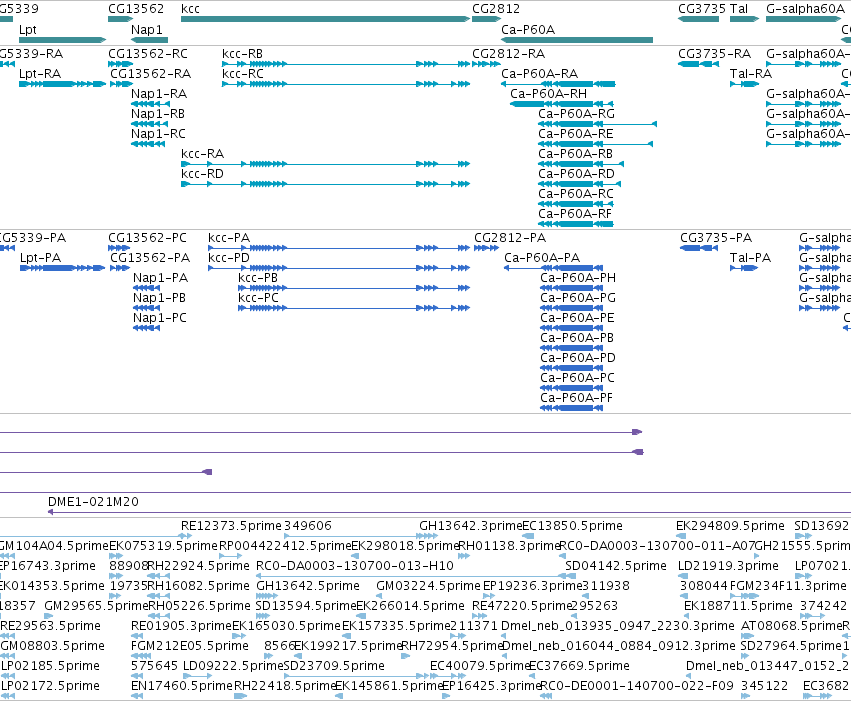This screenshot has height=701, width=851.
Task: Click the Ca-P60A-RC transcript label
Action: [576, 194]
